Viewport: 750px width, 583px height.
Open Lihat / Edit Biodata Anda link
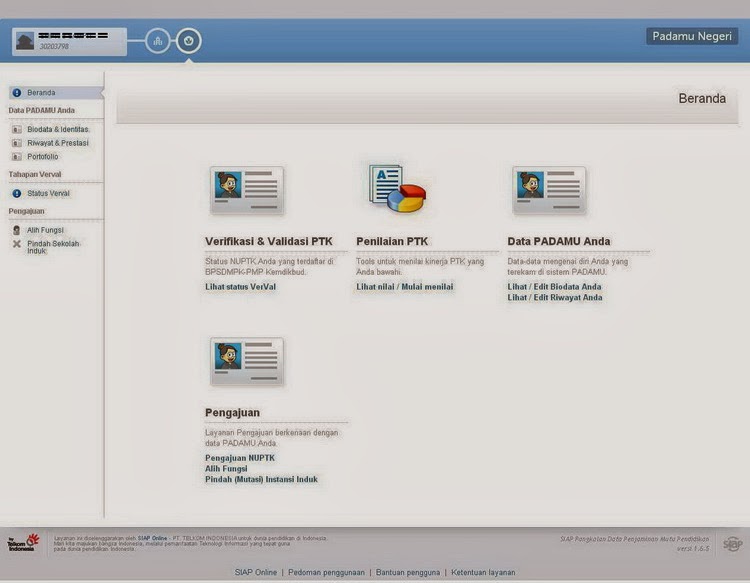[554, 287]
